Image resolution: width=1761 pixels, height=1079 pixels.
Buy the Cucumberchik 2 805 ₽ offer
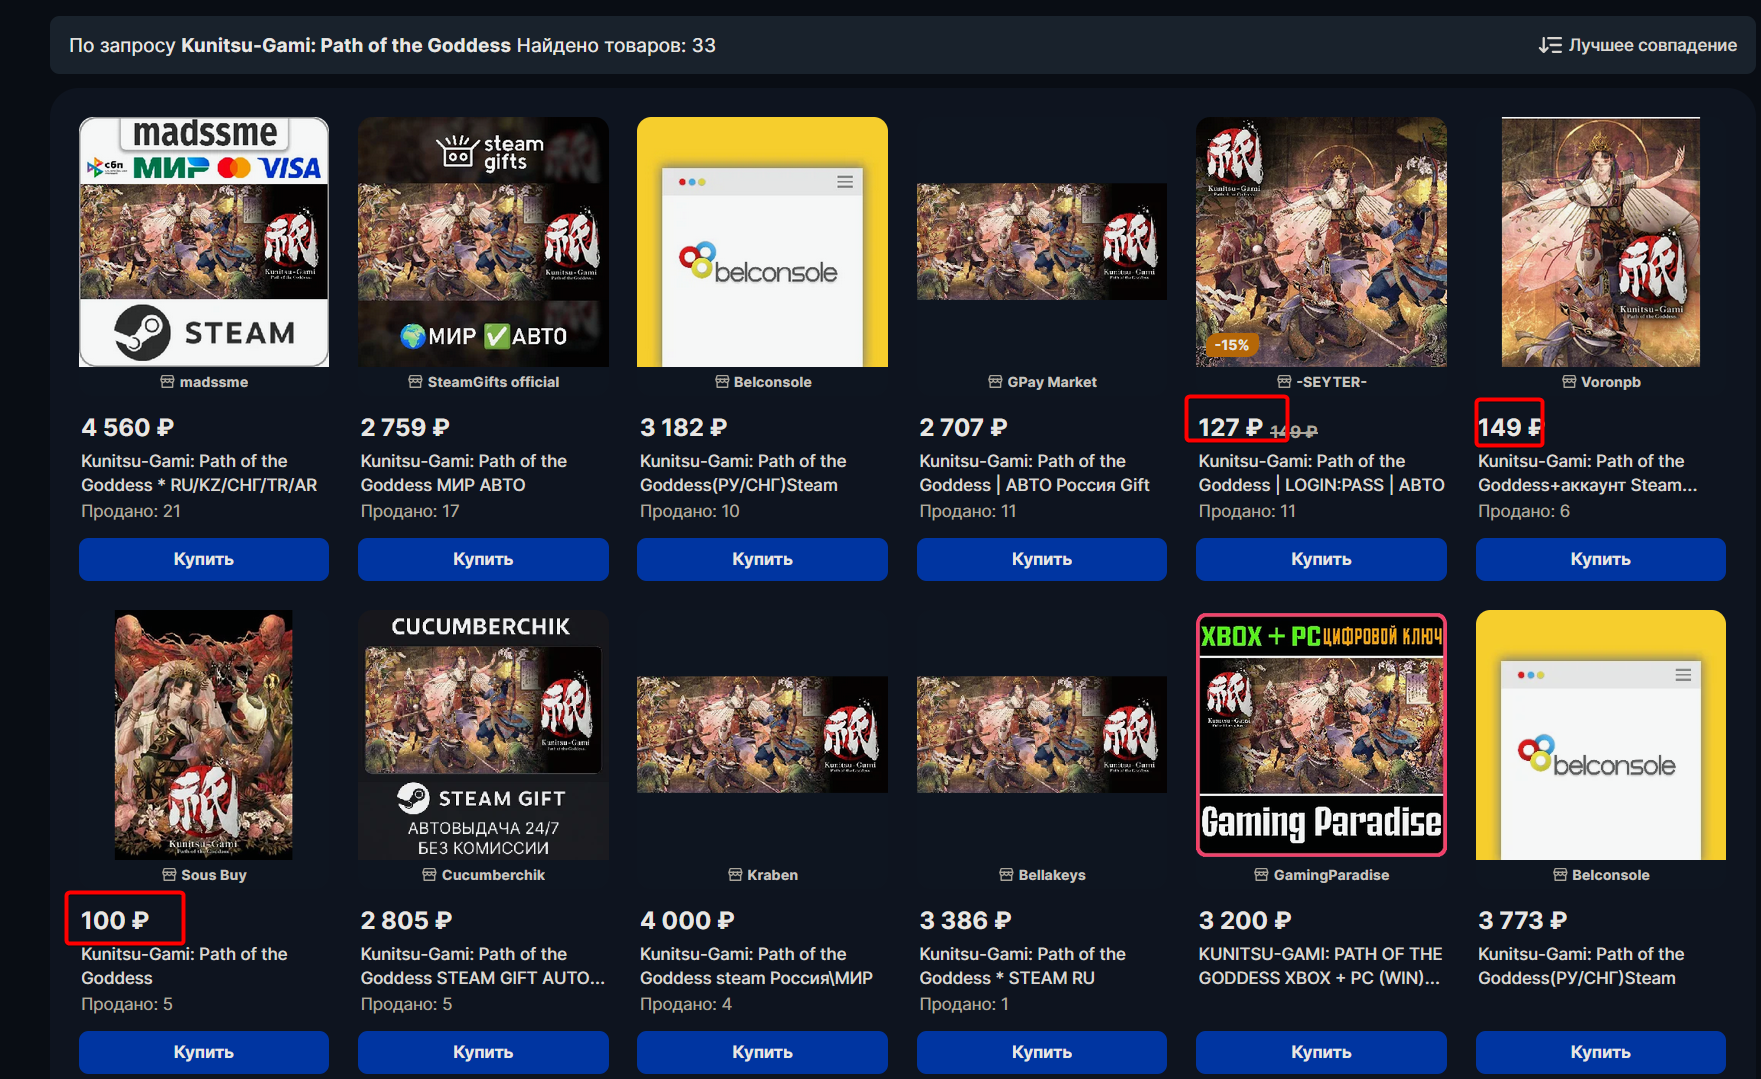point(483,1052)
